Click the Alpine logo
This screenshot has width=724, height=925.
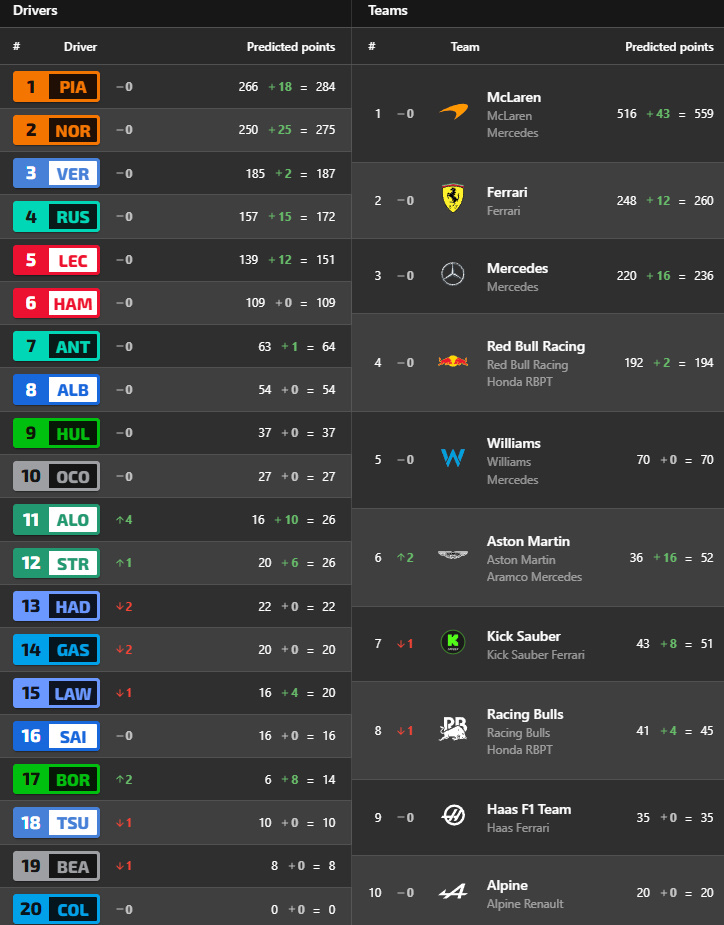point(453,891)
